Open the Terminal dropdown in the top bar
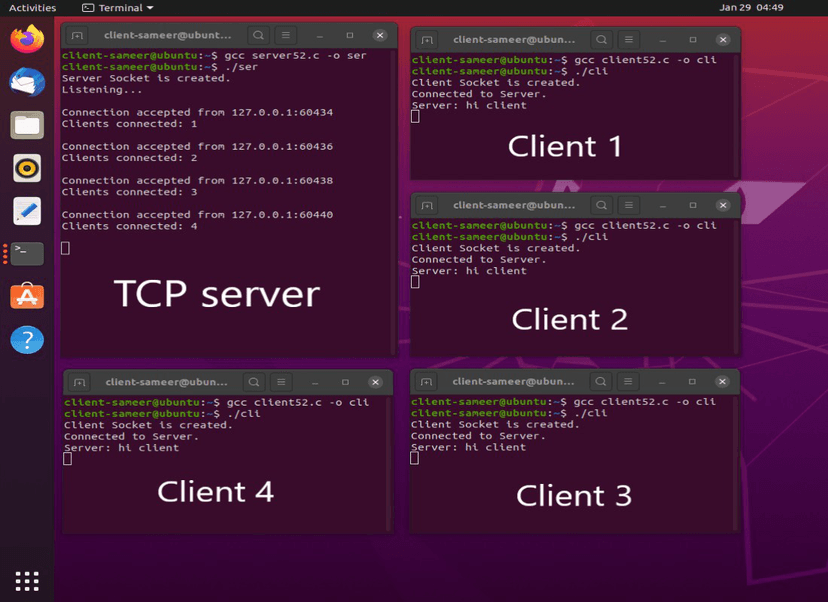 (x=116, y=7)
